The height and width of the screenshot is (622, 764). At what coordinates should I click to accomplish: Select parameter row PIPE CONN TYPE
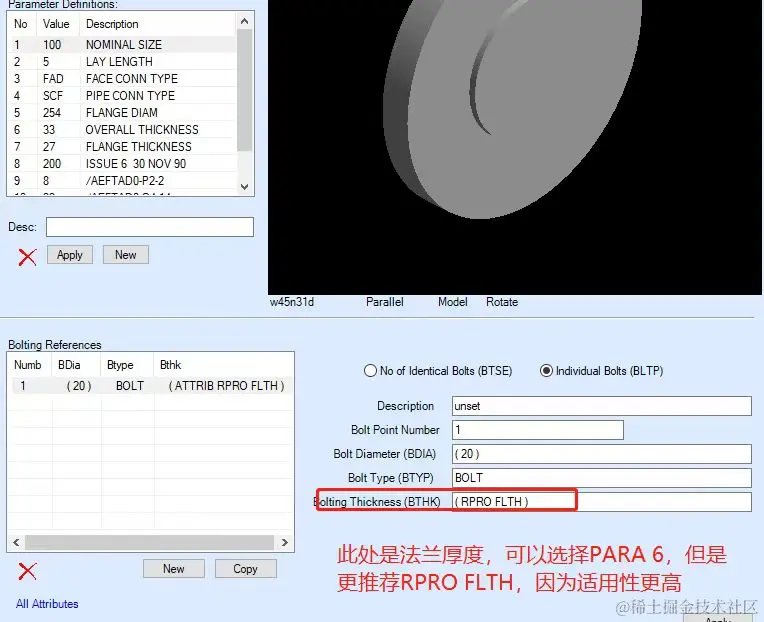[x=123, y=95]
